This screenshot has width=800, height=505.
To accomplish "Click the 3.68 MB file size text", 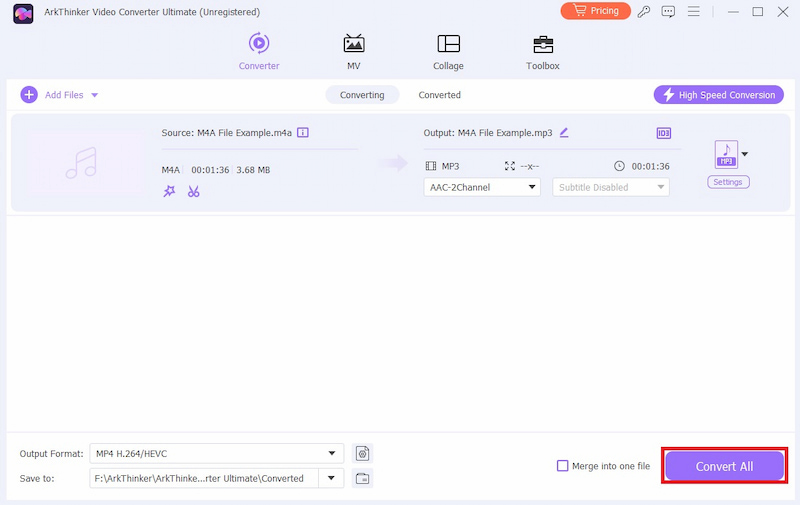I will click(253, 170).
